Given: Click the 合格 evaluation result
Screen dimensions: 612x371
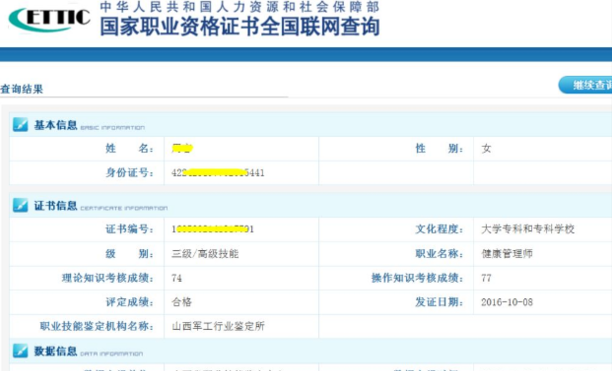Looking at the screenshot, I should (x=181, y=302).
